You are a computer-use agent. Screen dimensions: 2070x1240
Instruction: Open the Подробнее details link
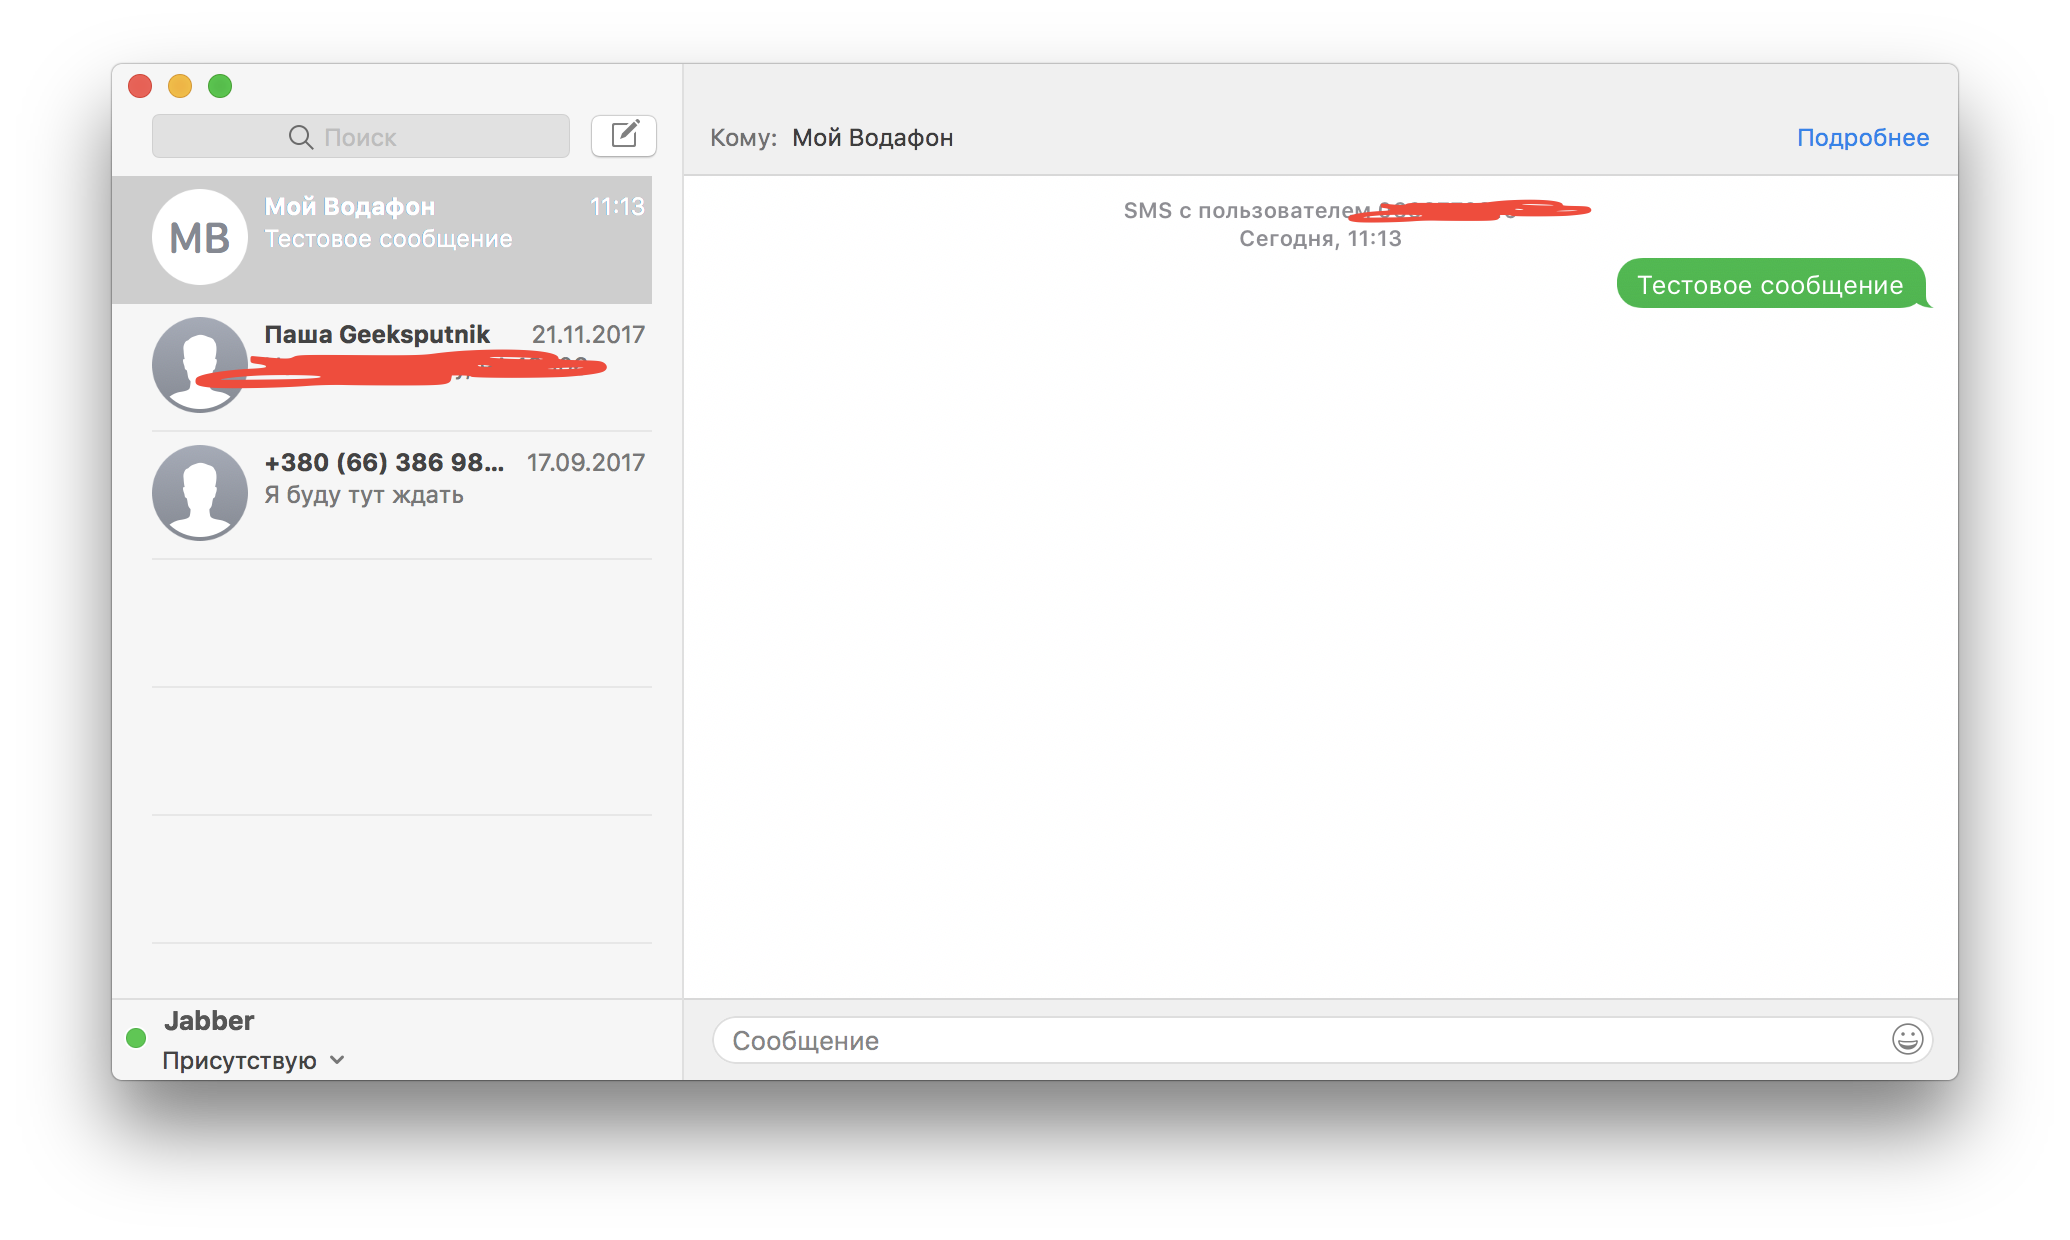(1863, 137)
